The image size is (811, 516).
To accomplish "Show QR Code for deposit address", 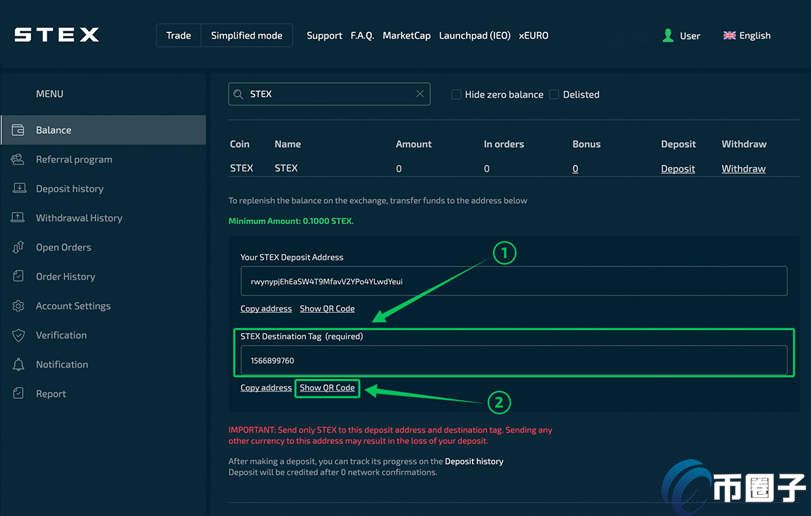I will [x=327, y=309].
